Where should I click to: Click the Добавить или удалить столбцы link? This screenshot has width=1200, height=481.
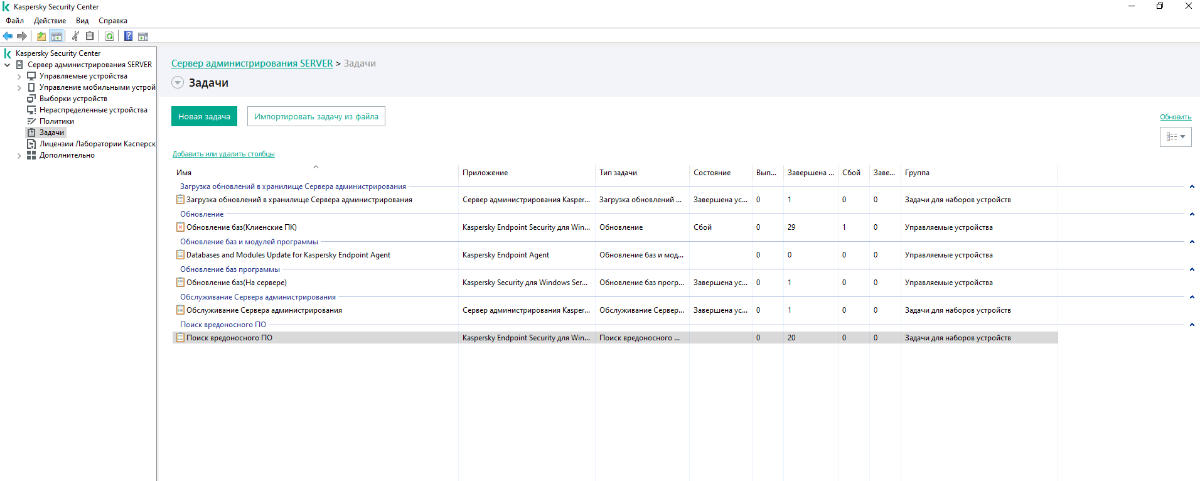click(x=223, y=154)
